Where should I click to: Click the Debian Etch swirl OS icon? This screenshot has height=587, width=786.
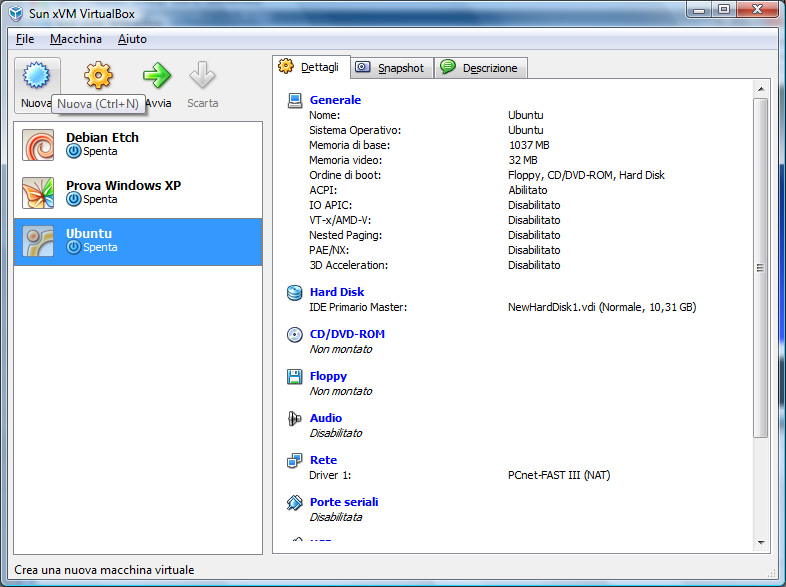click(x=38, y=145)
